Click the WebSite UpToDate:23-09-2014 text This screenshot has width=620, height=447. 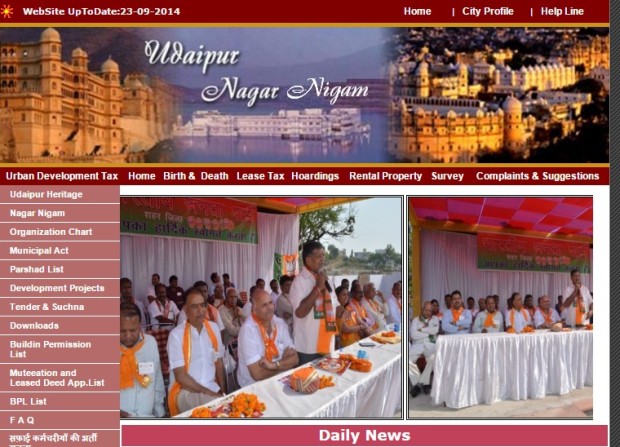[101, 11]
